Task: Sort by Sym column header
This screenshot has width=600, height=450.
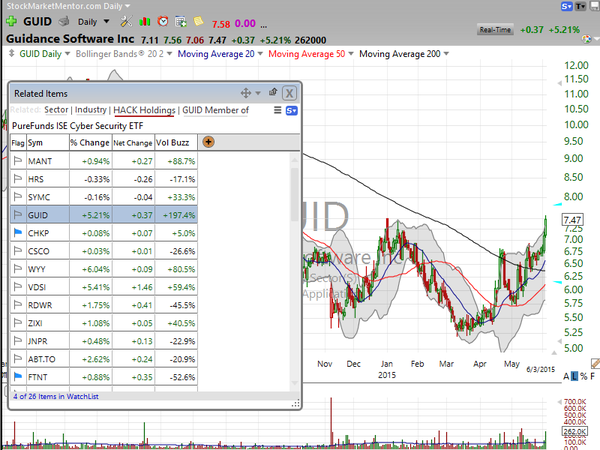Action: tap(47, 142)
